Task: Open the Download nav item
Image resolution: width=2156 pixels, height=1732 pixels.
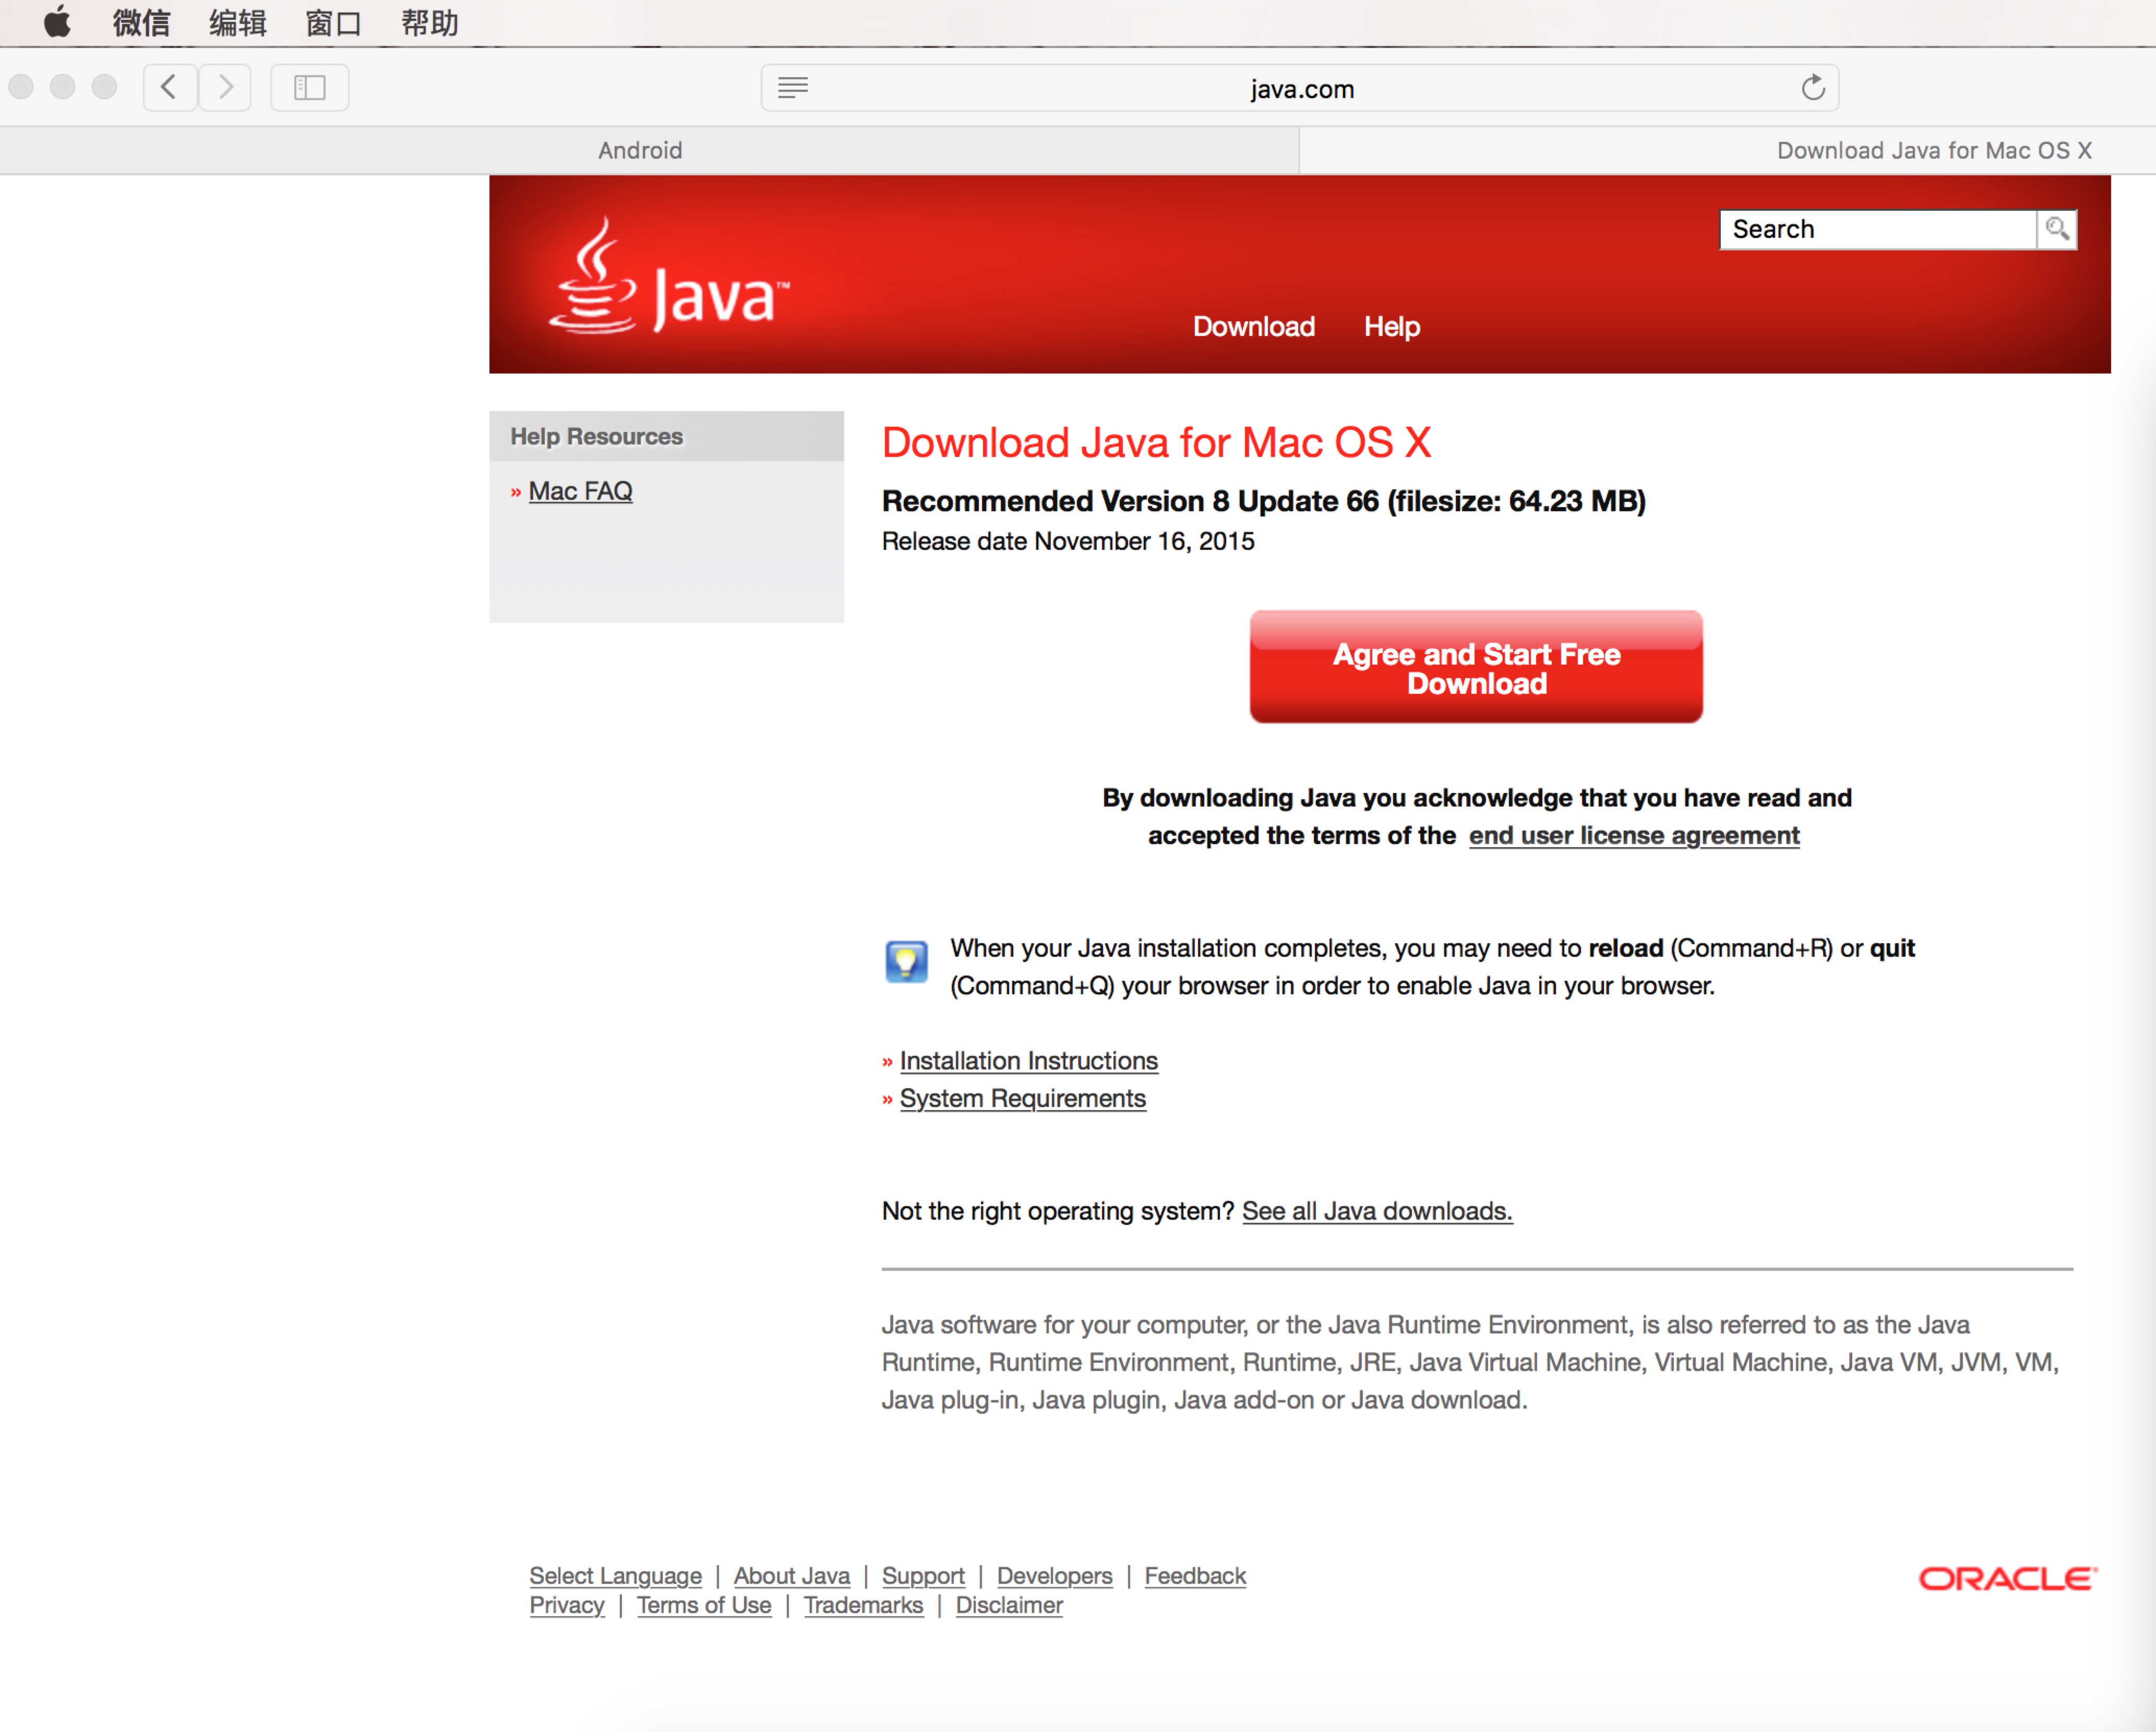Action: (x=1254, y=326)
